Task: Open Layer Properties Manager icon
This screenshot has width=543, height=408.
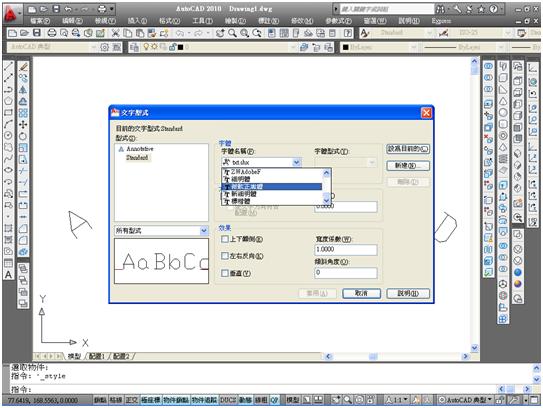Action: (135, 47)
